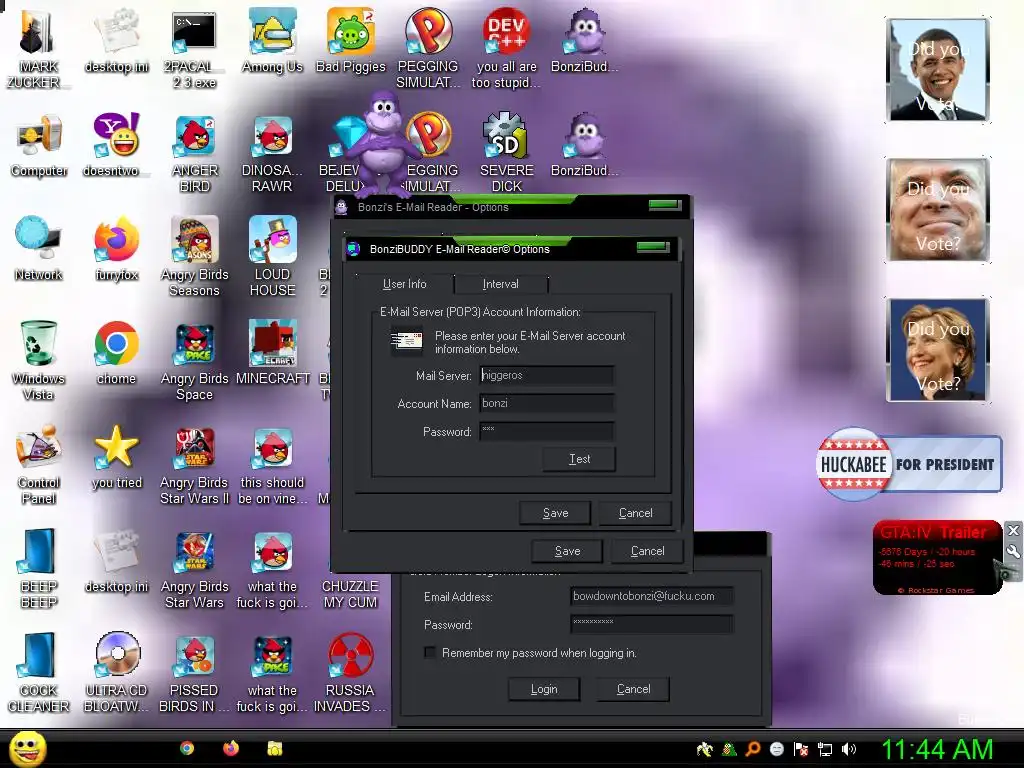Open GTA:IV gadget wrench options
Image resolution: width=1024 pixels, height=768 pixels.
[x=1013, y=551]
